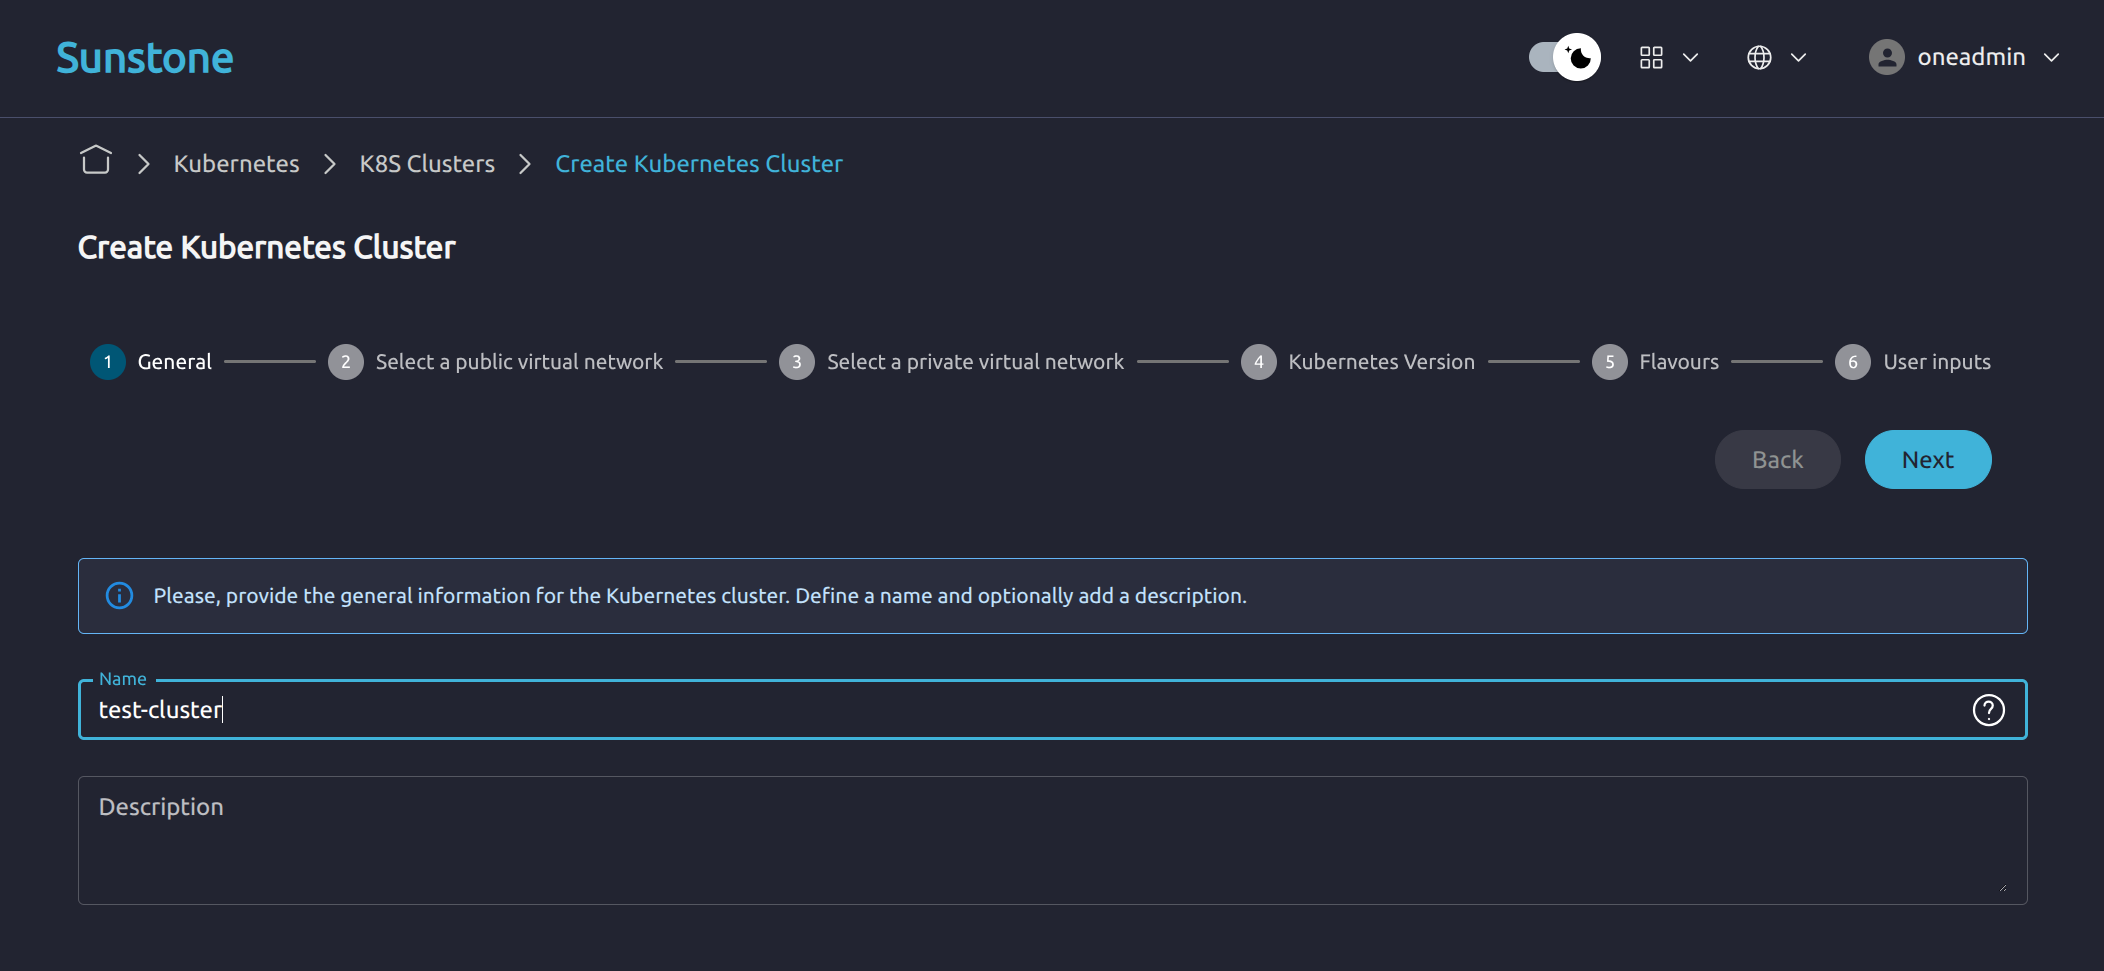Click the oneadmin user avatar icon
This screenshot has width=2104, height=971.
tap(1887, 57)
